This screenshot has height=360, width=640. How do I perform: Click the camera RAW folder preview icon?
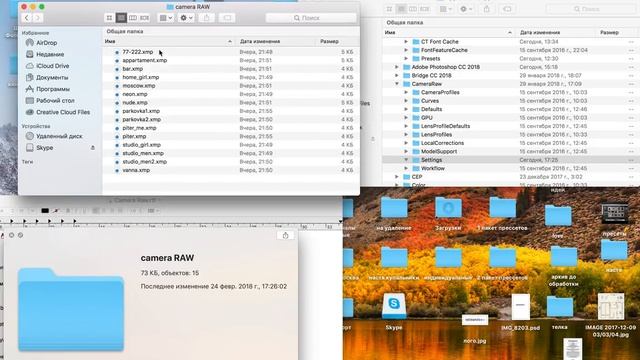71,309
